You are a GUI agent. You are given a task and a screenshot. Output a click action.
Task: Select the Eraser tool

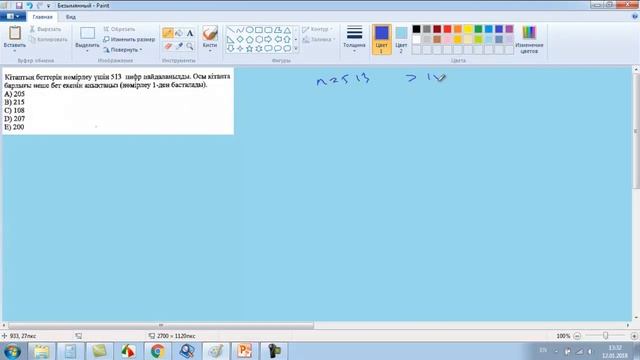pos(168,46)
